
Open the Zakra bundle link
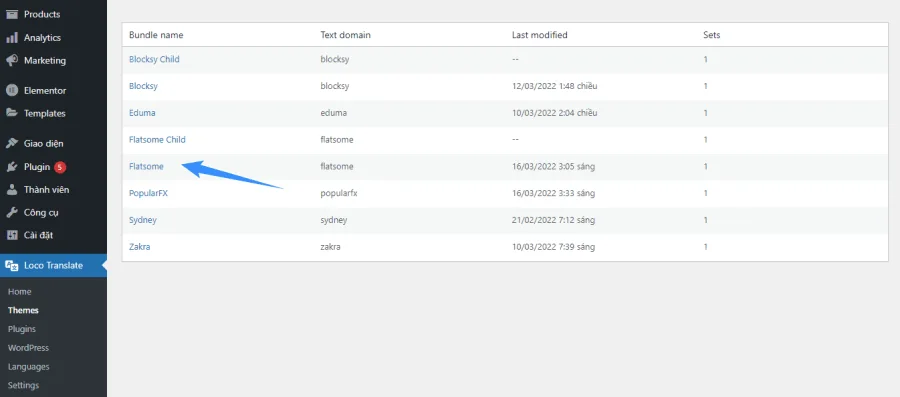tap(140, 247)
